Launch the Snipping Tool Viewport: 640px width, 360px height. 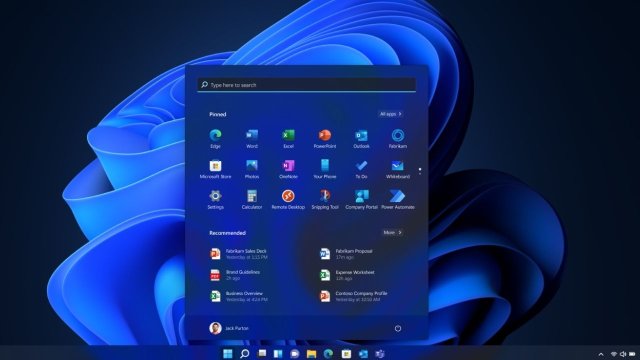(325, 200)
